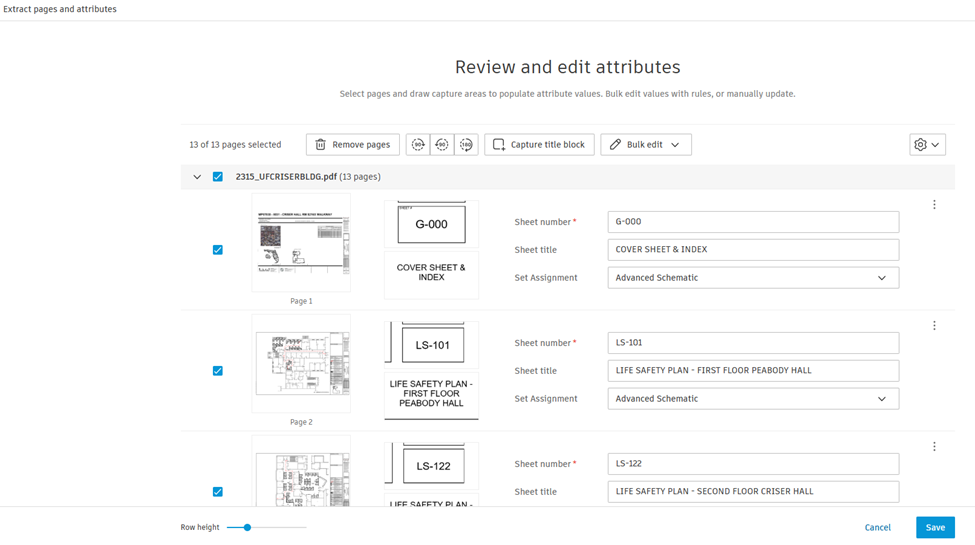The image size is (975, 545).
Task: Click Remove pages button
Action: coord(352,145)
